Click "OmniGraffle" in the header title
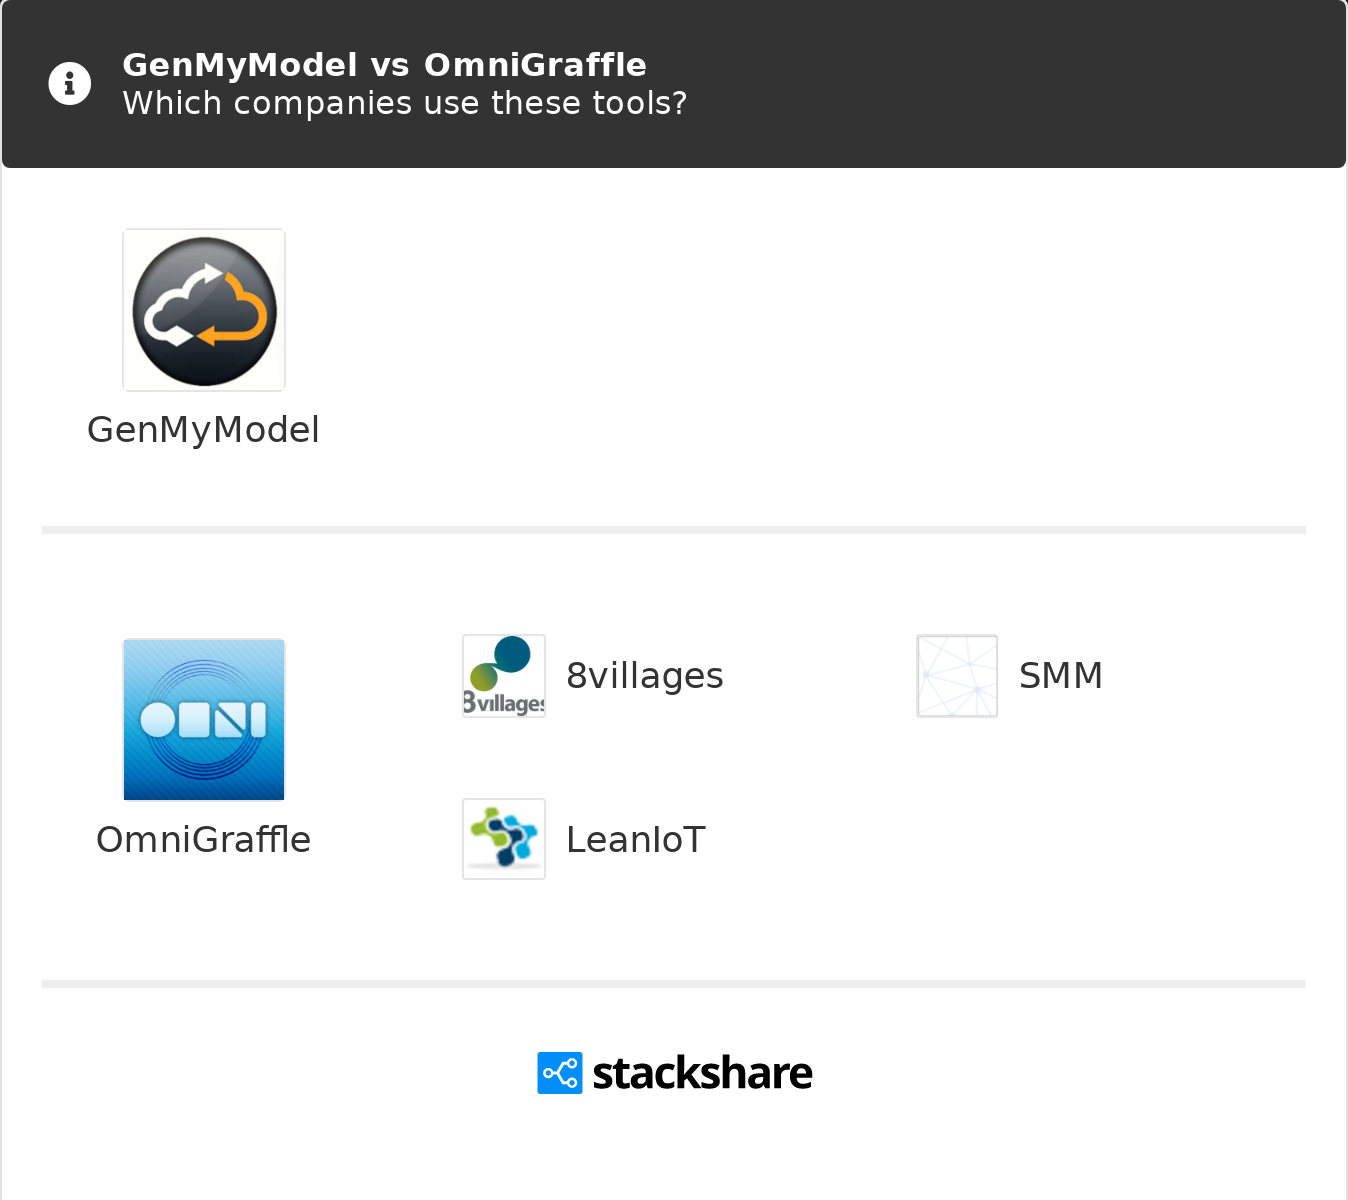1348x1200 pixels. click(535, 65)
